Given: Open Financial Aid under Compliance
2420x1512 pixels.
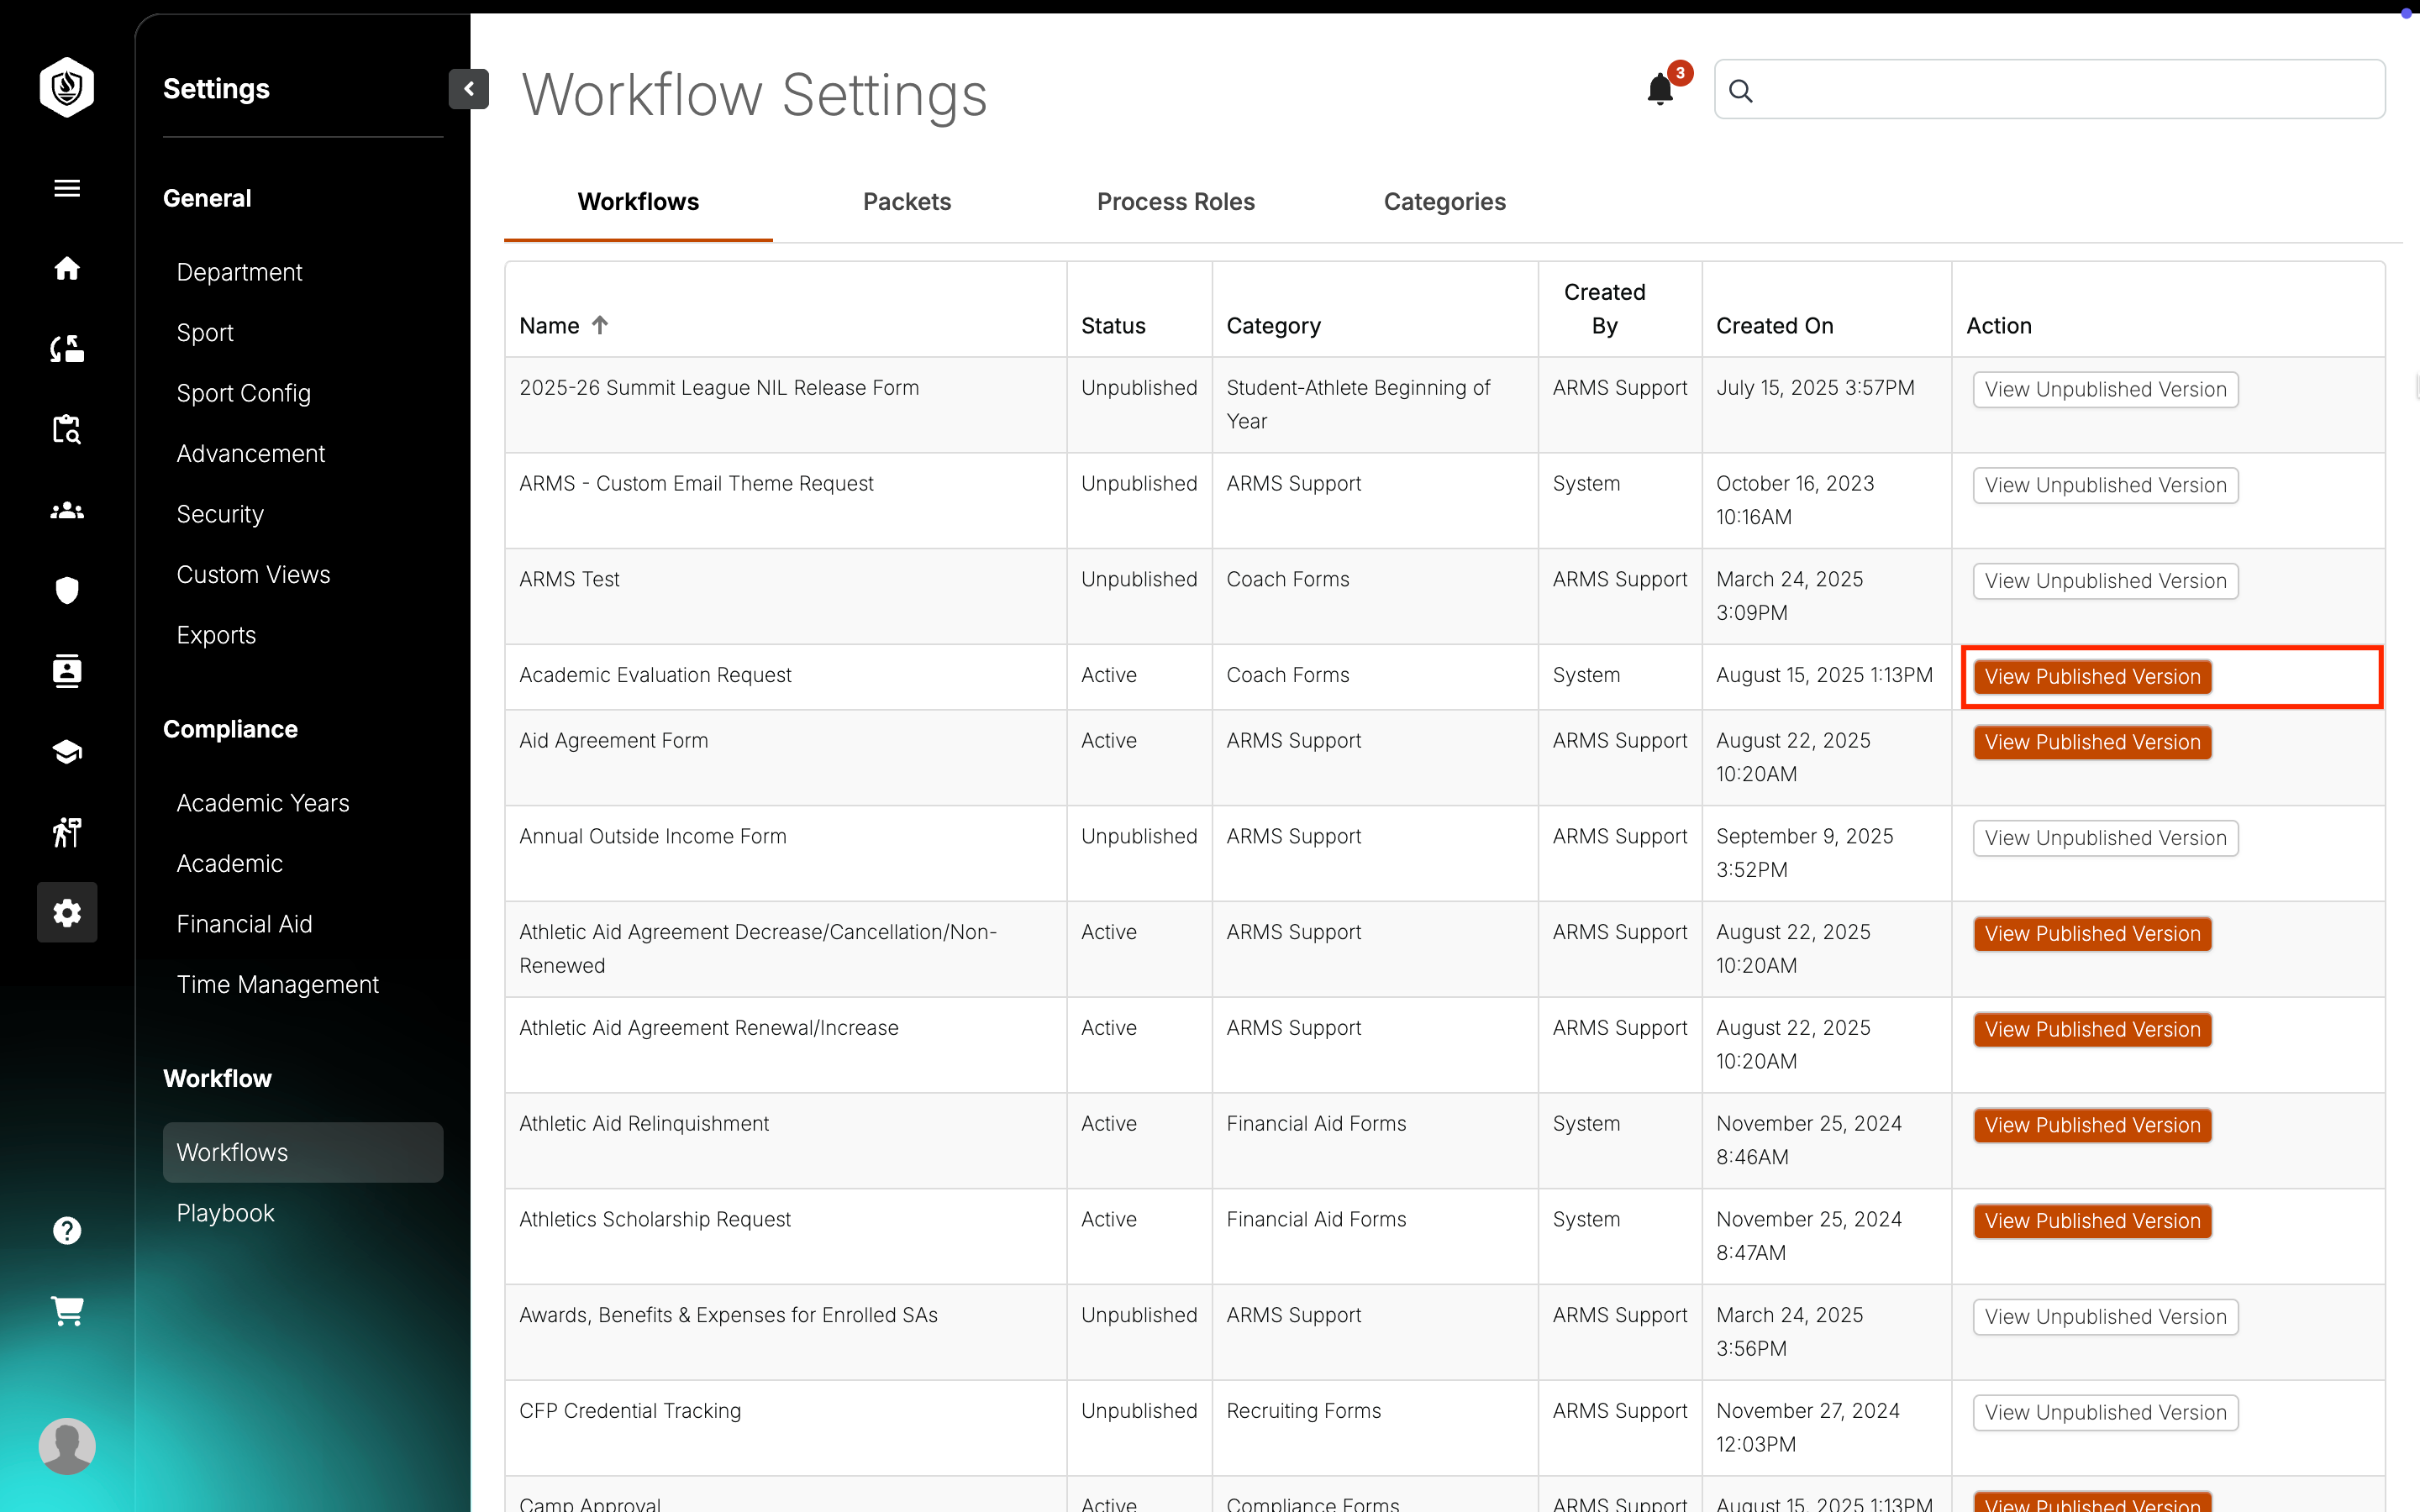Looking at the screenshot, I should 244,924.
